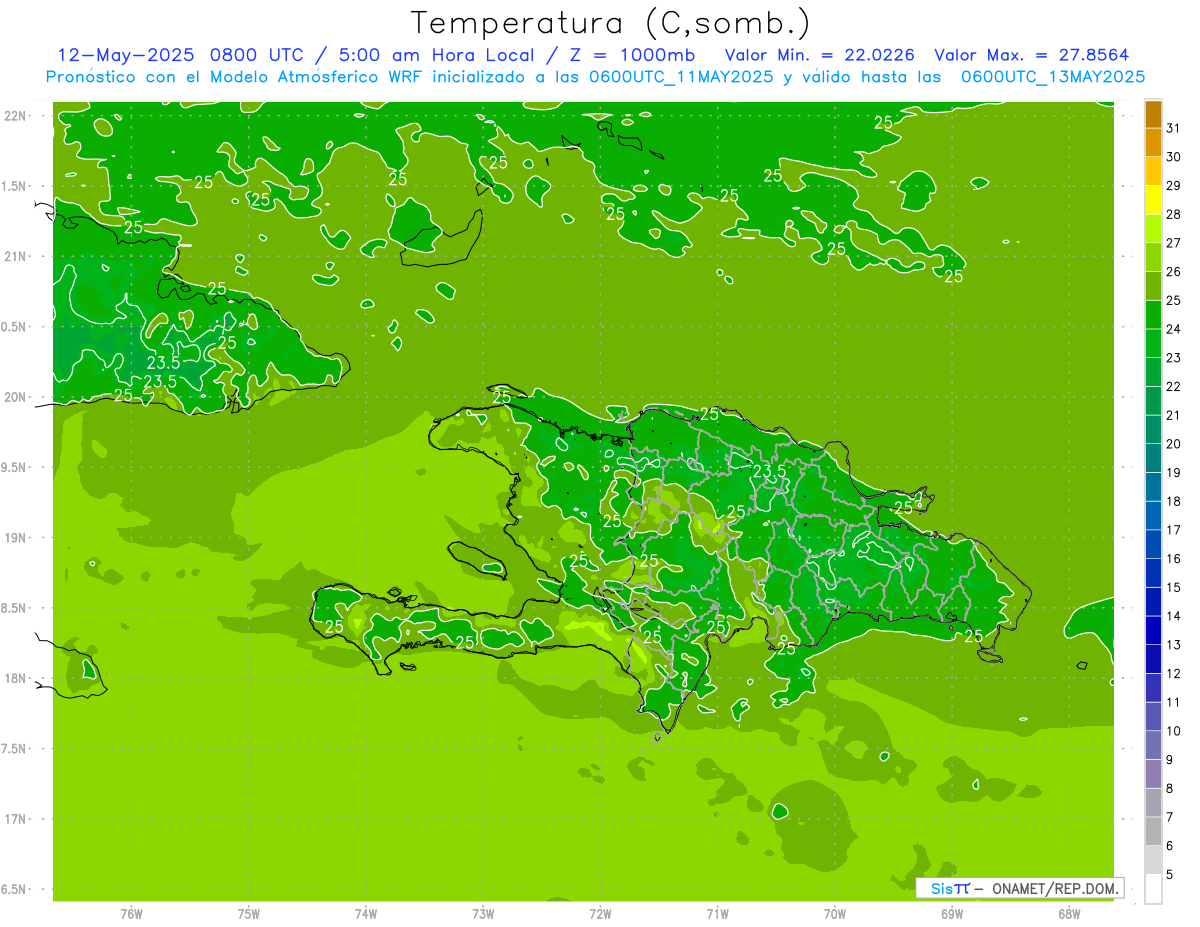Click the longitude axis label "69W"
Screen dimensions: 1200x927
point(952,913)
